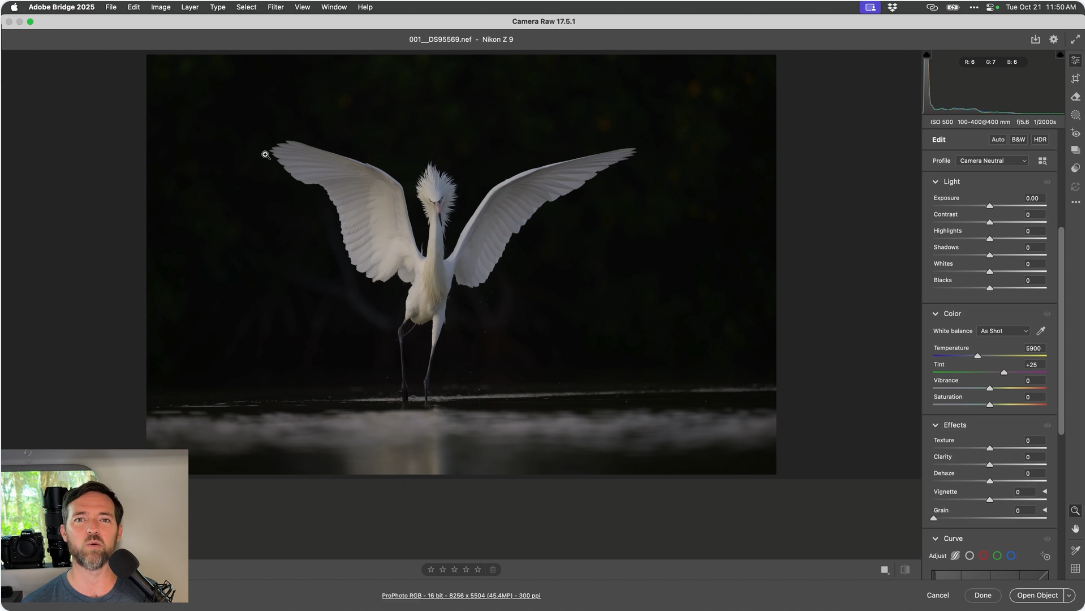
Task: Open the White balance As Shot dropdown
Action: coord(1003,331)
